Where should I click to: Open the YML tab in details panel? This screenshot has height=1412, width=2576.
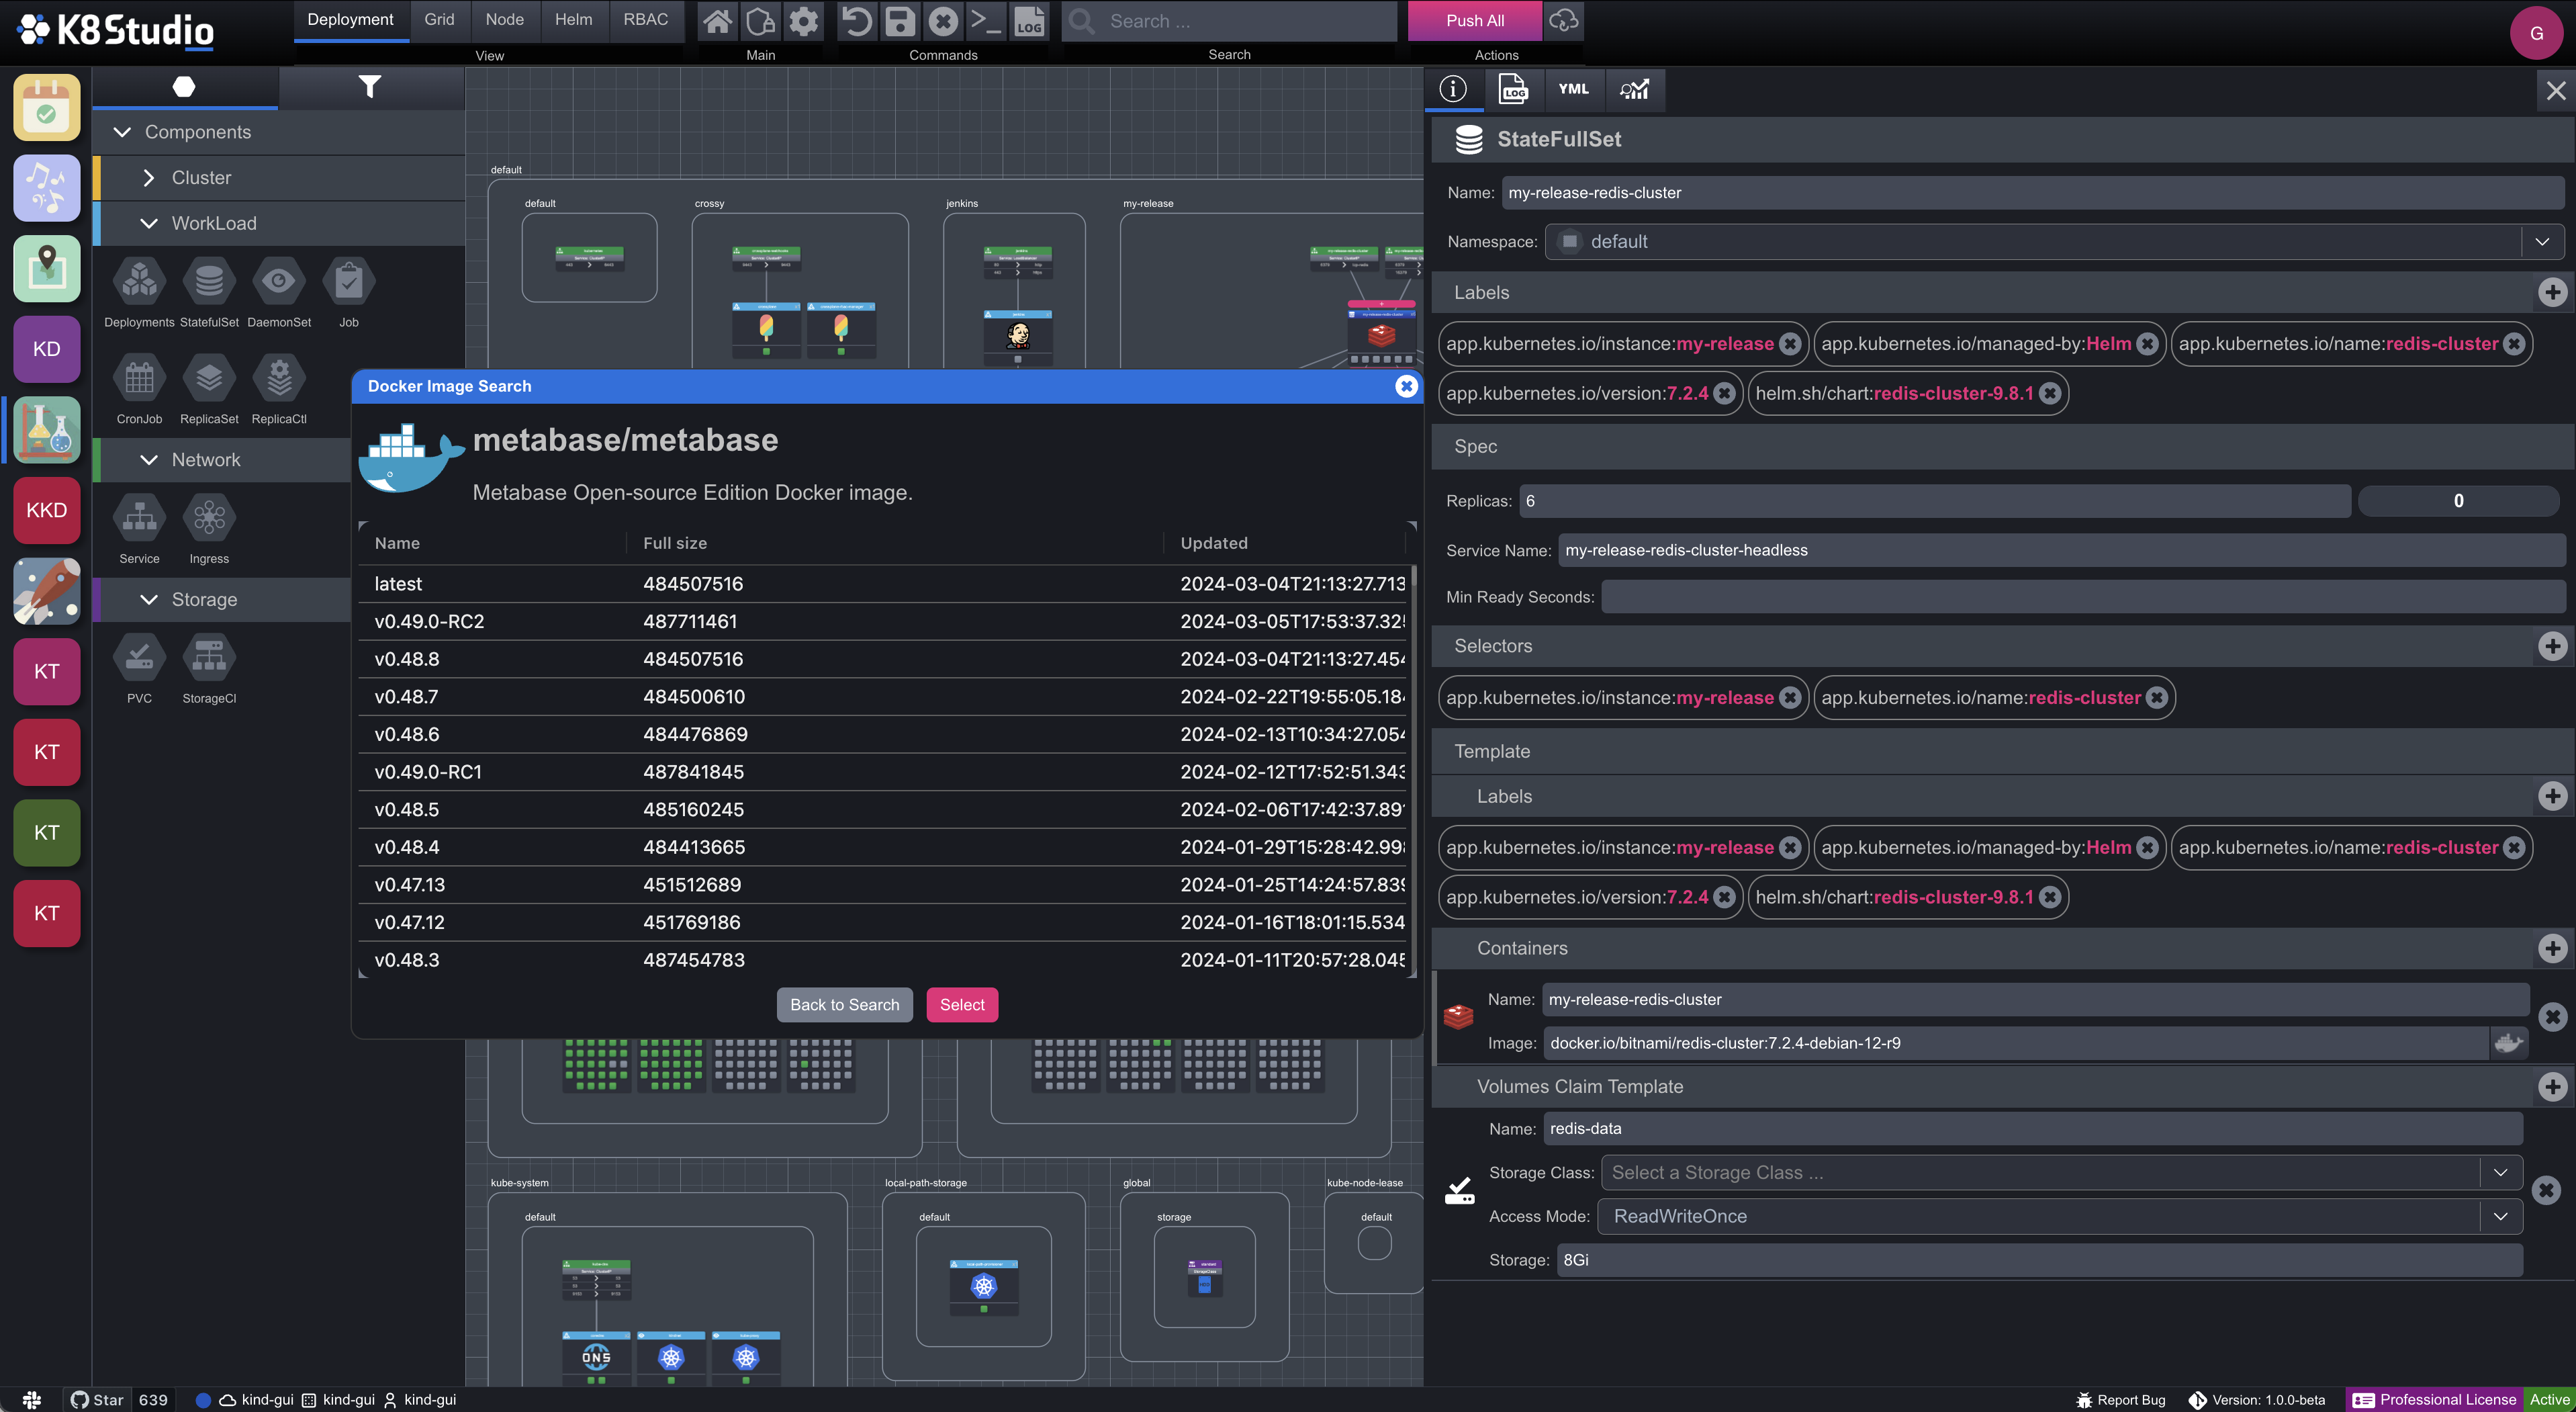coord(1573,89)
